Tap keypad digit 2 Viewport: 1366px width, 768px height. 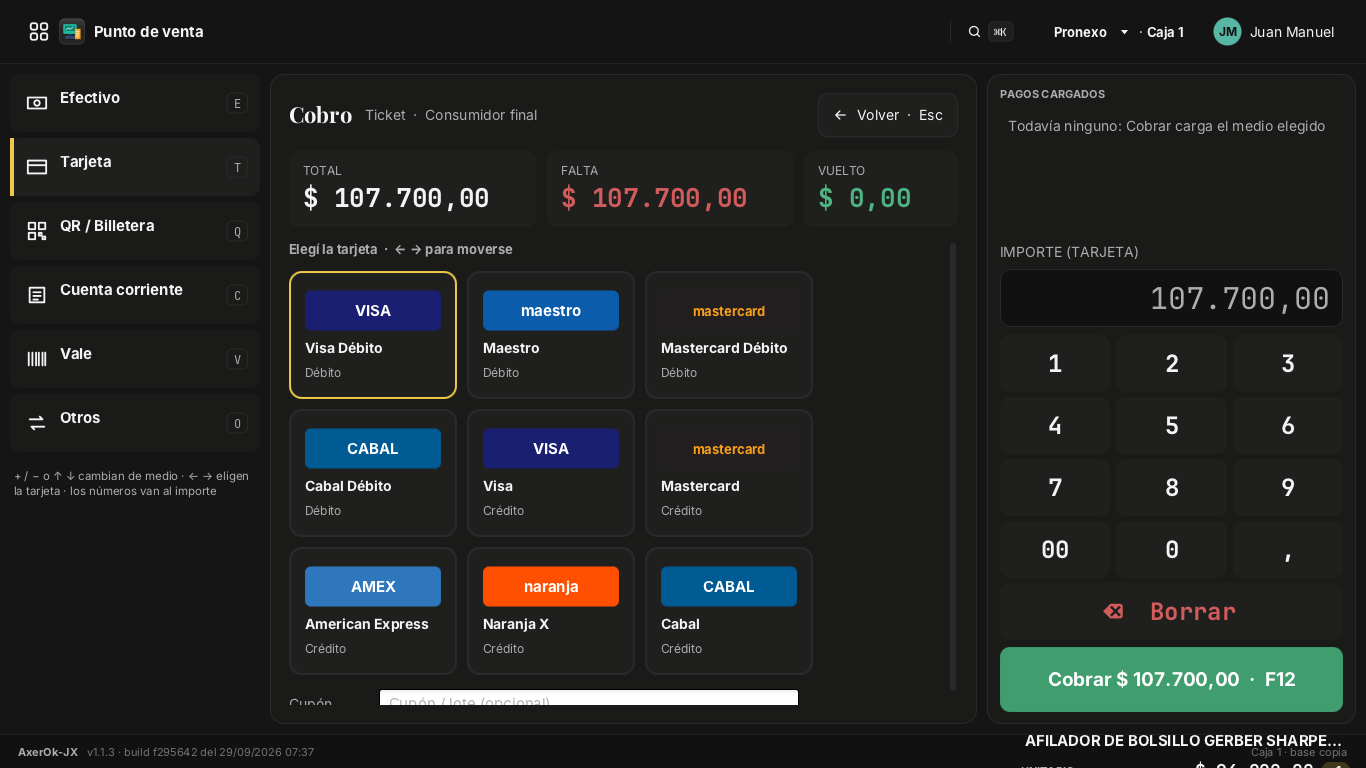coord(1171,364)
